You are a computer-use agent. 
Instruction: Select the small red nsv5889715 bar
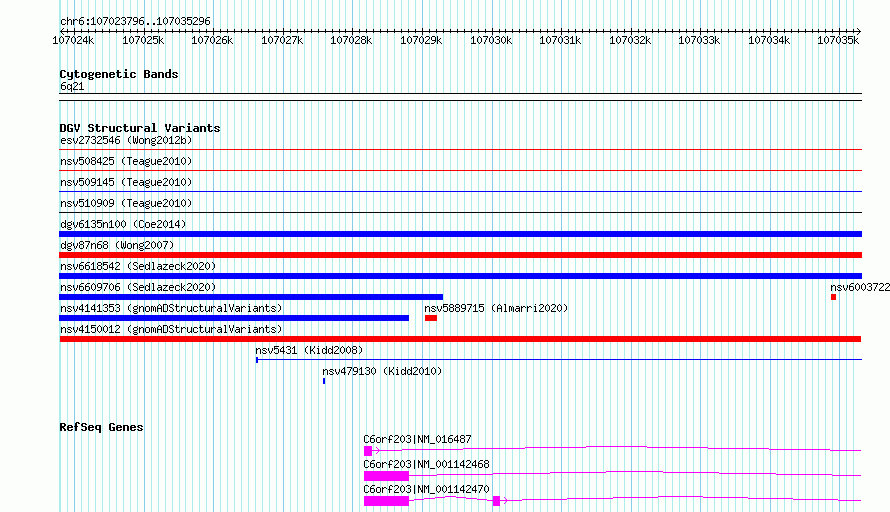click(x=431, y=318)
